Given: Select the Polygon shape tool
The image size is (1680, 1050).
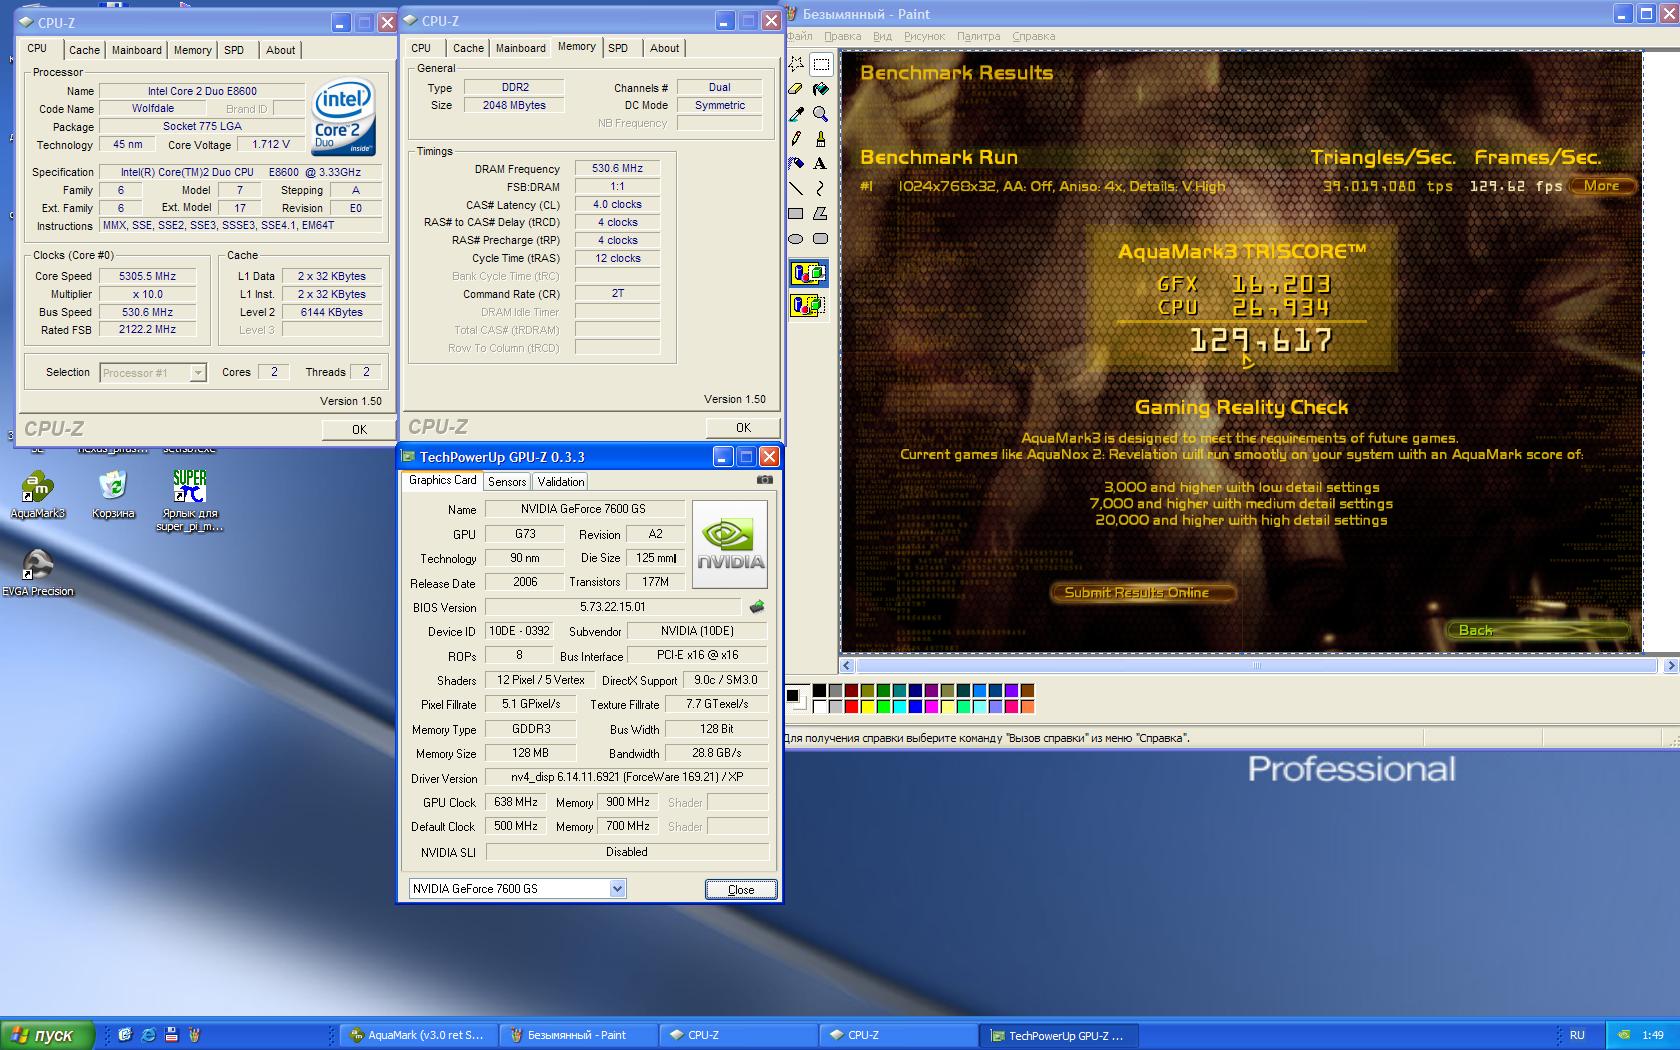Looking at the screenshot, I should coord(821,213).
